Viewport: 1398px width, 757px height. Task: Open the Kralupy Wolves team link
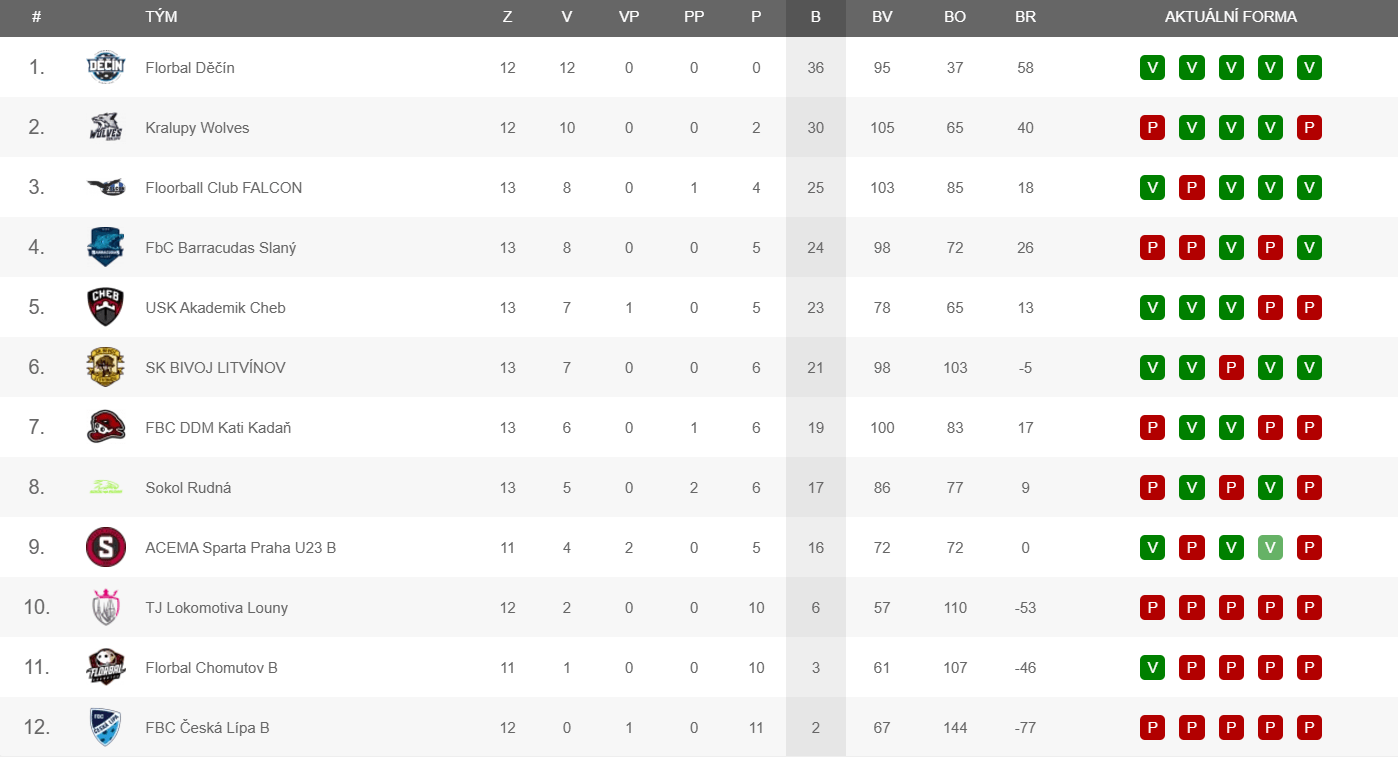click(197, 128)
